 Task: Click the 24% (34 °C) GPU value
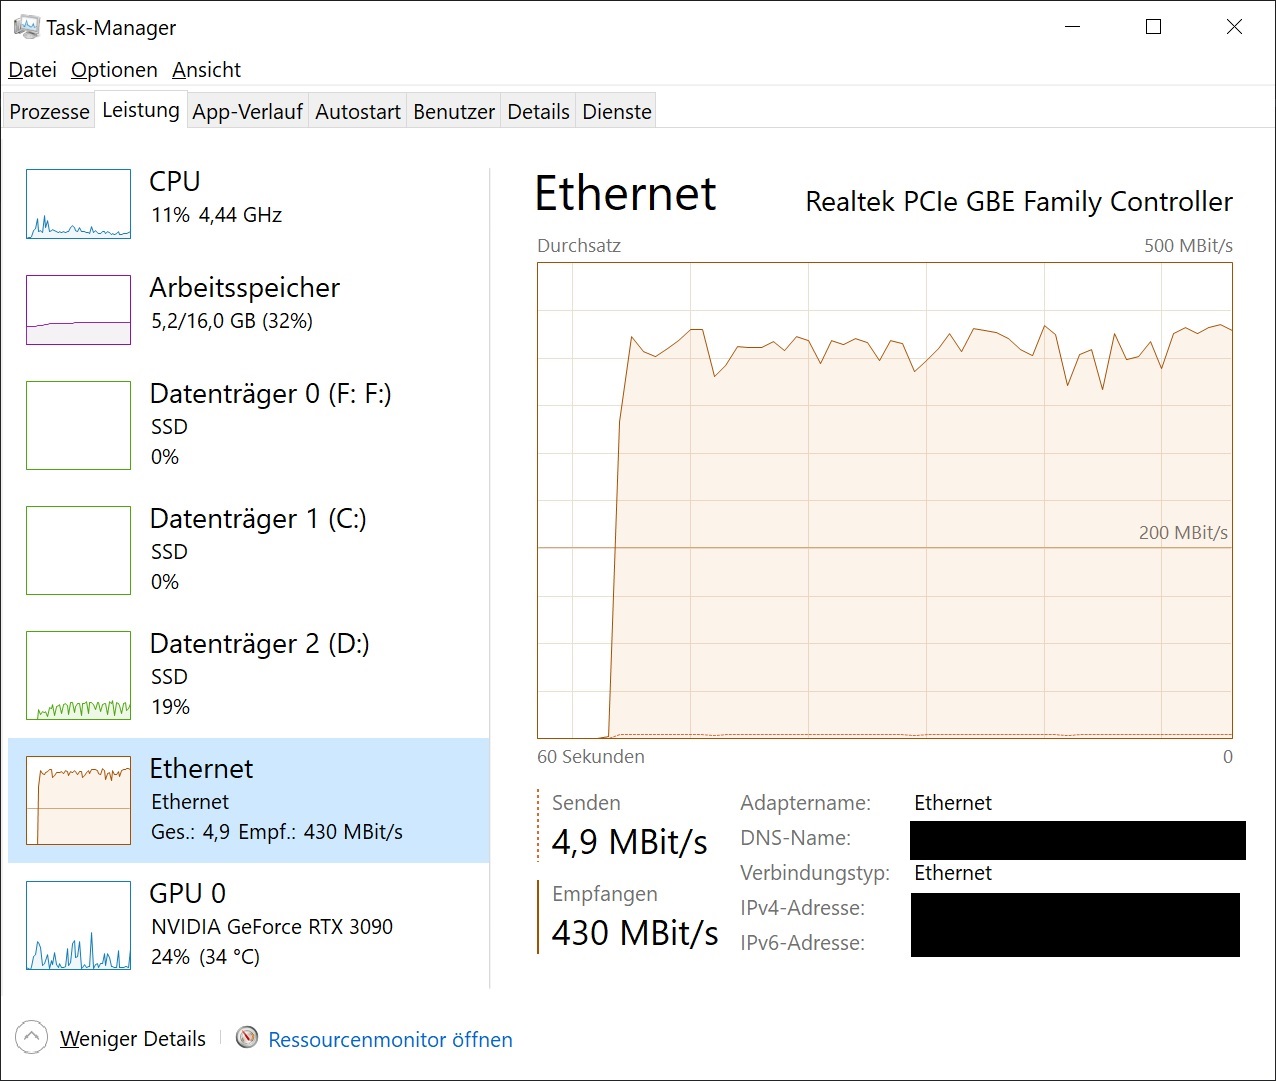point(205,957)
